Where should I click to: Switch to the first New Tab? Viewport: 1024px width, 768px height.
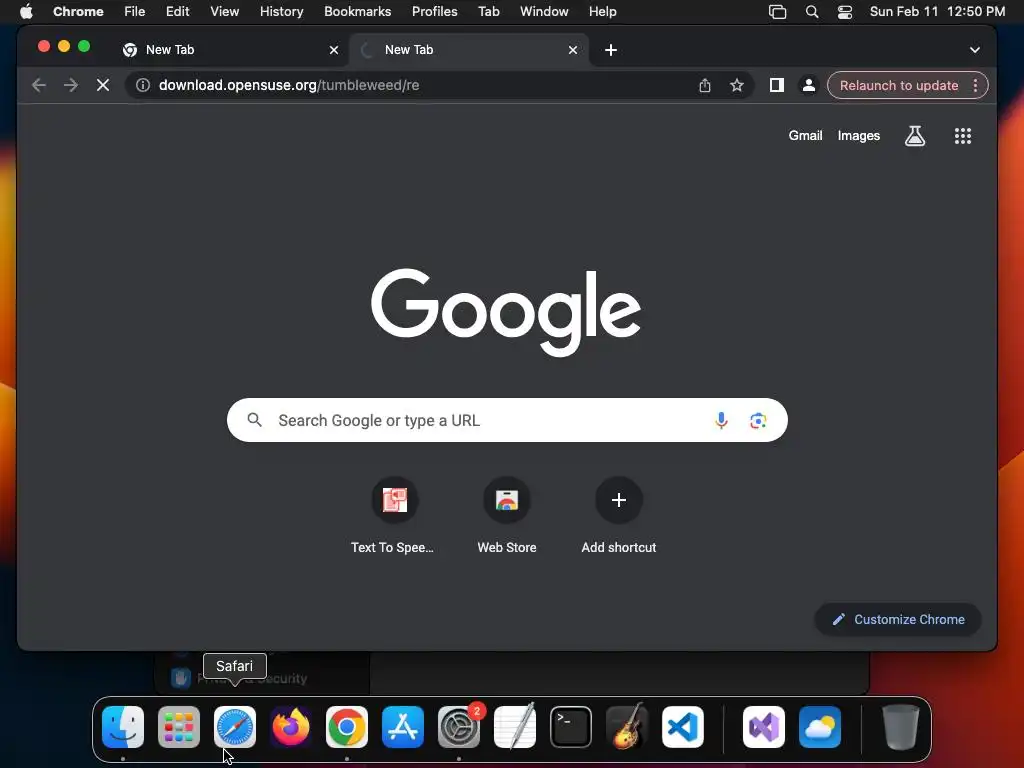pyautogui.click(x=230, y=50)
